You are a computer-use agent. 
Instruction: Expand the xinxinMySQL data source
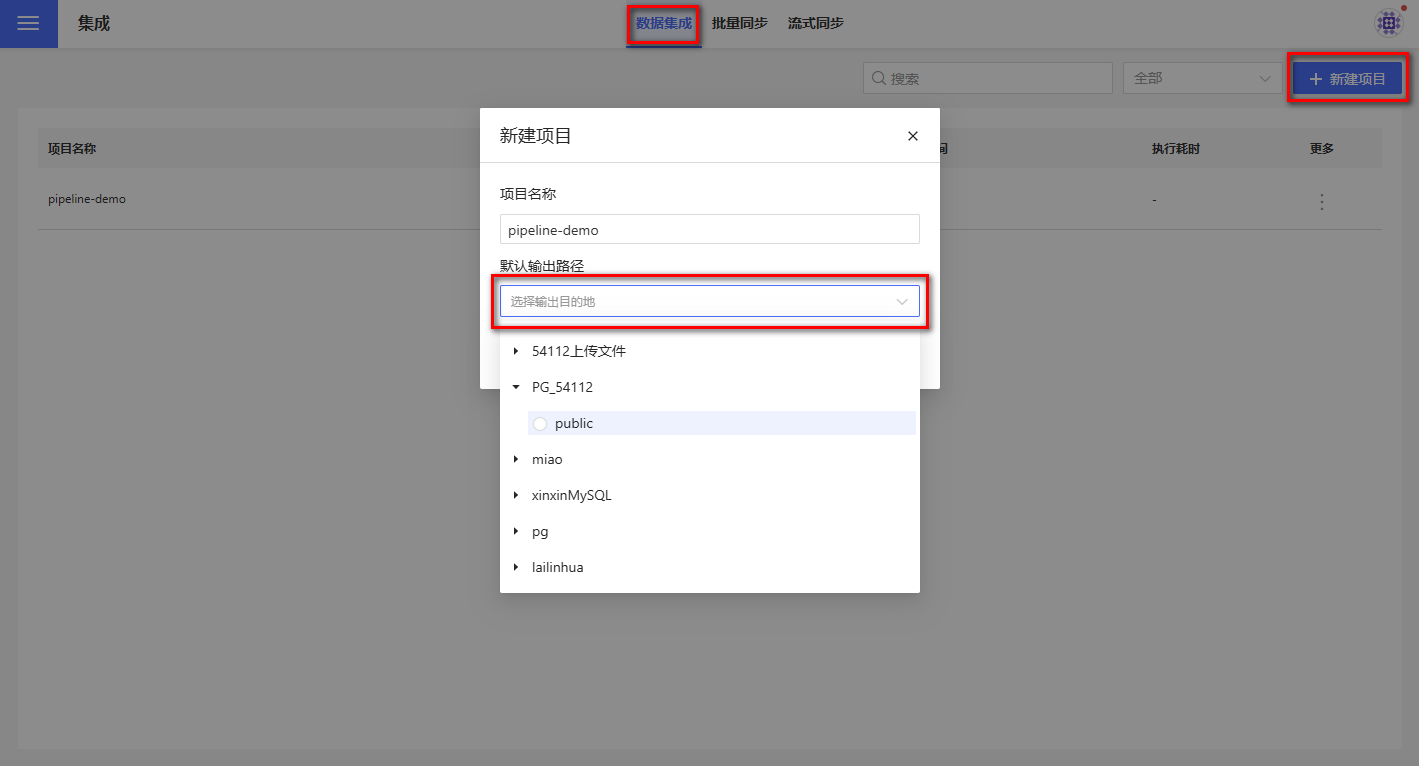point(516,495)
